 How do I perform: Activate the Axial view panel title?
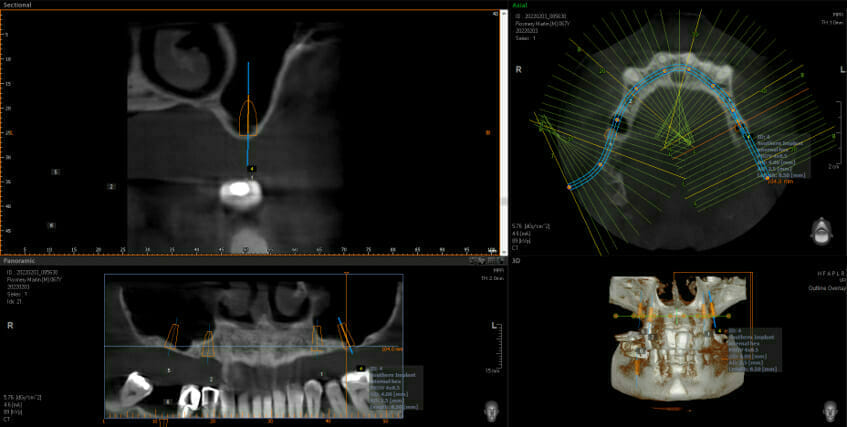coord(520,4)
